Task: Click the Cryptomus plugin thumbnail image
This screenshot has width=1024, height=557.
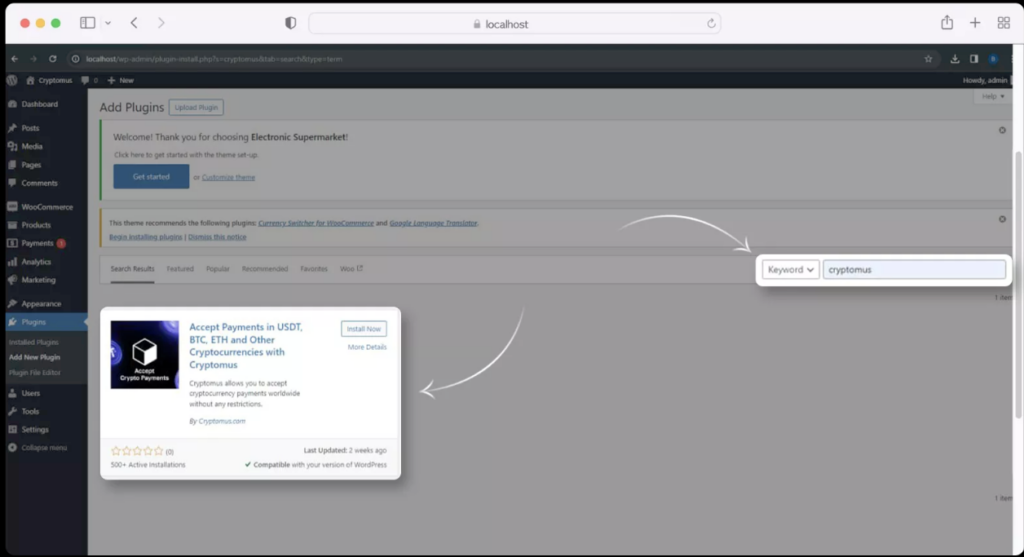Action: 144,355
